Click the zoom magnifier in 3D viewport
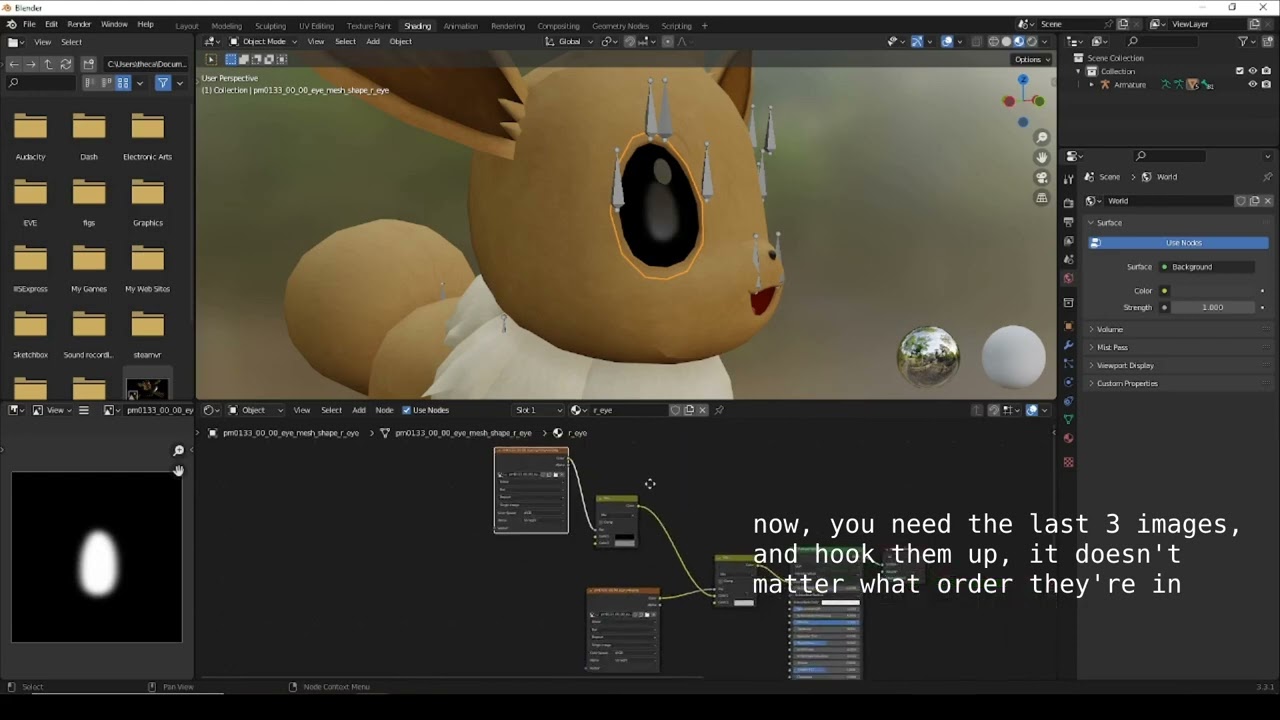Image resolution: width=1280 pixels, height=720 pixels. click(x=1042, y=137)
